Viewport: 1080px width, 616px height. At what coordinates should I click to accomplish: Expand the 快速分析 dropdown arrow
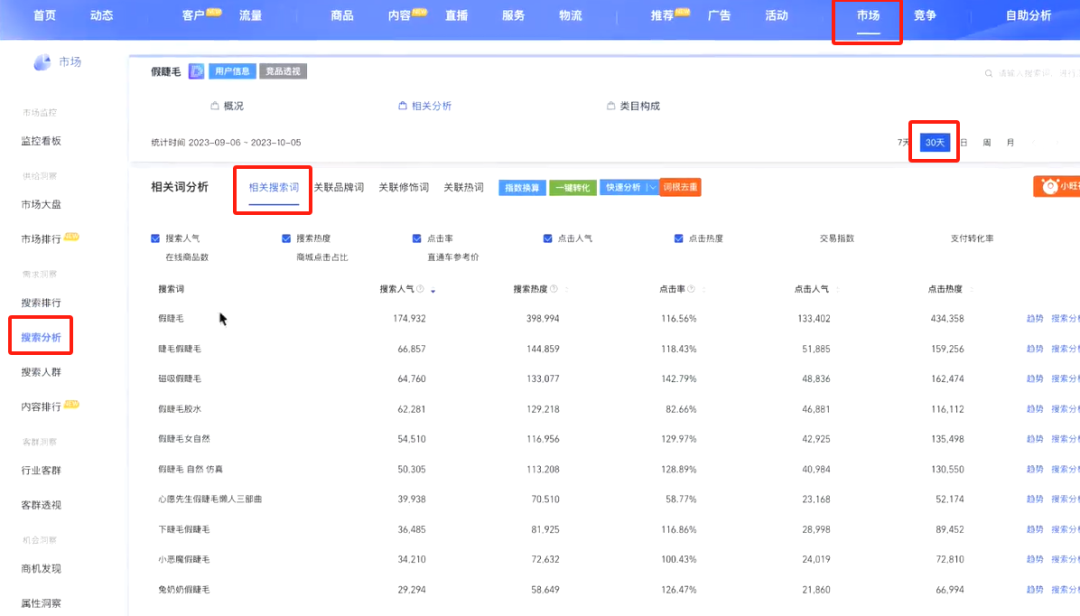click(x=652, y=187)
